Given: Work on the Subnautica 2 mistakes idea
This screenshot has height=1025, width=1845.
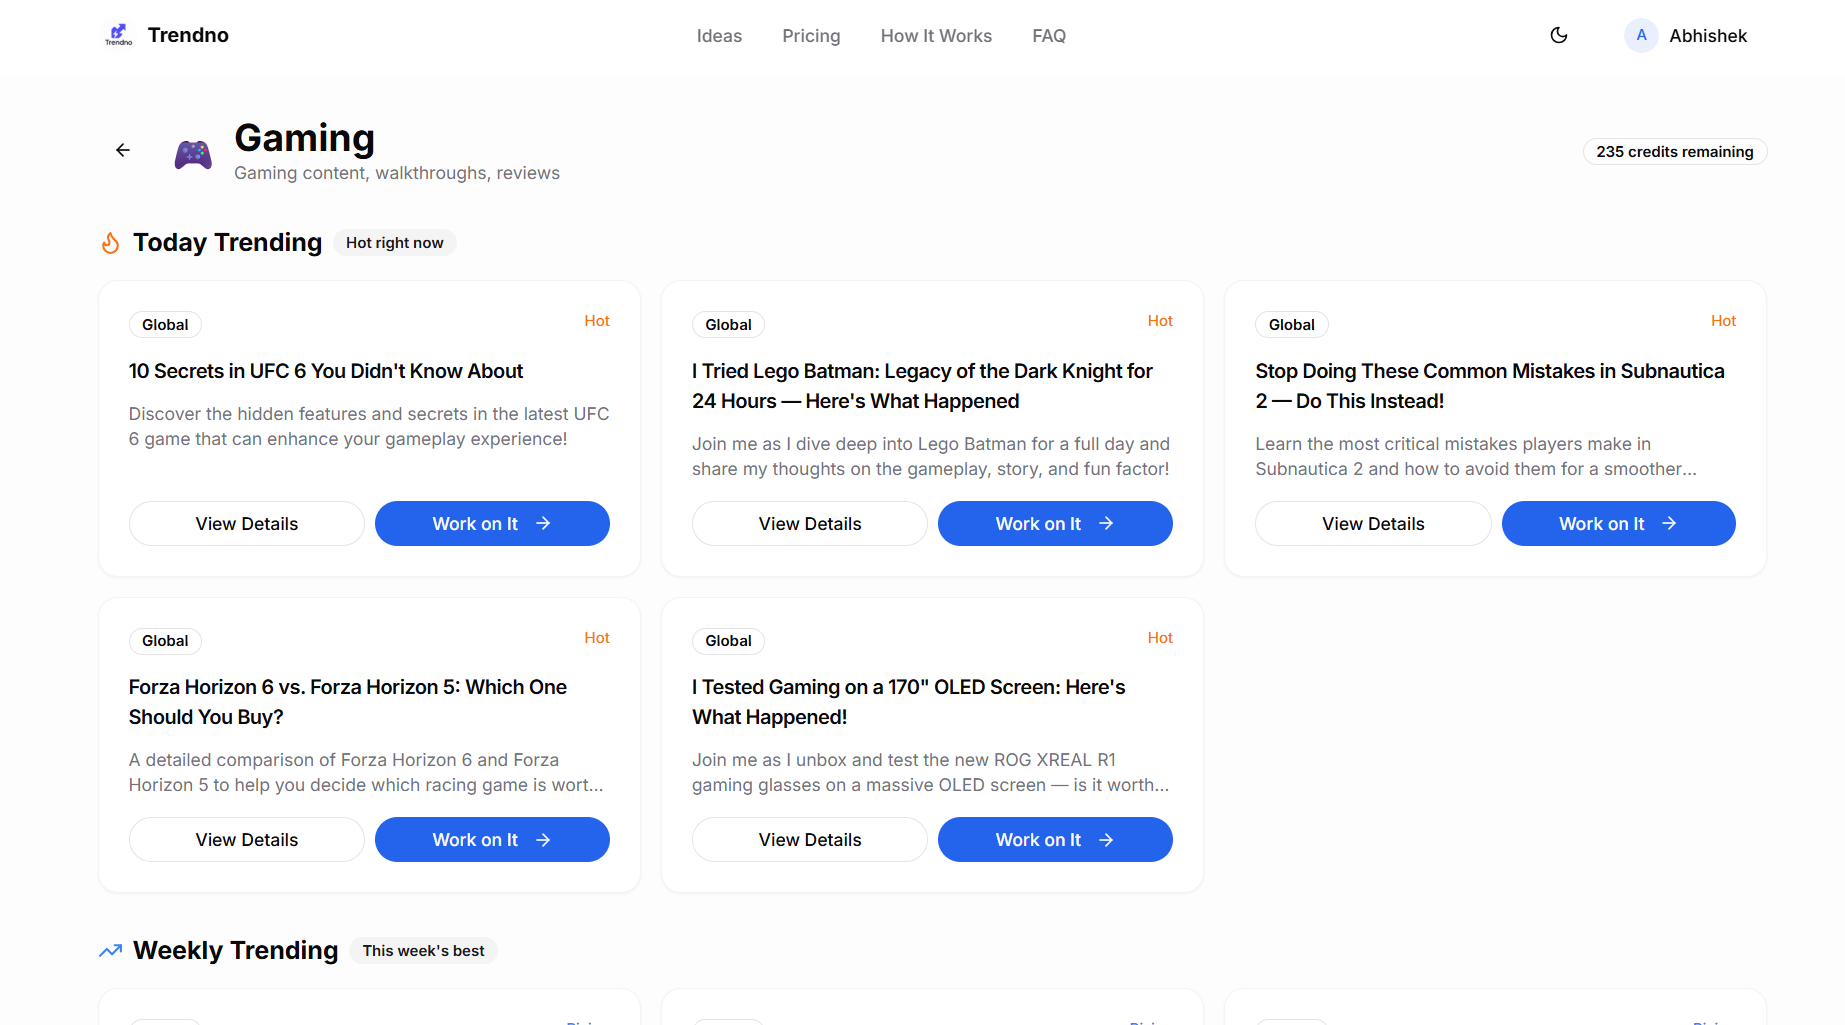Looking at the screenshot, I should (x=1618, y=524).
